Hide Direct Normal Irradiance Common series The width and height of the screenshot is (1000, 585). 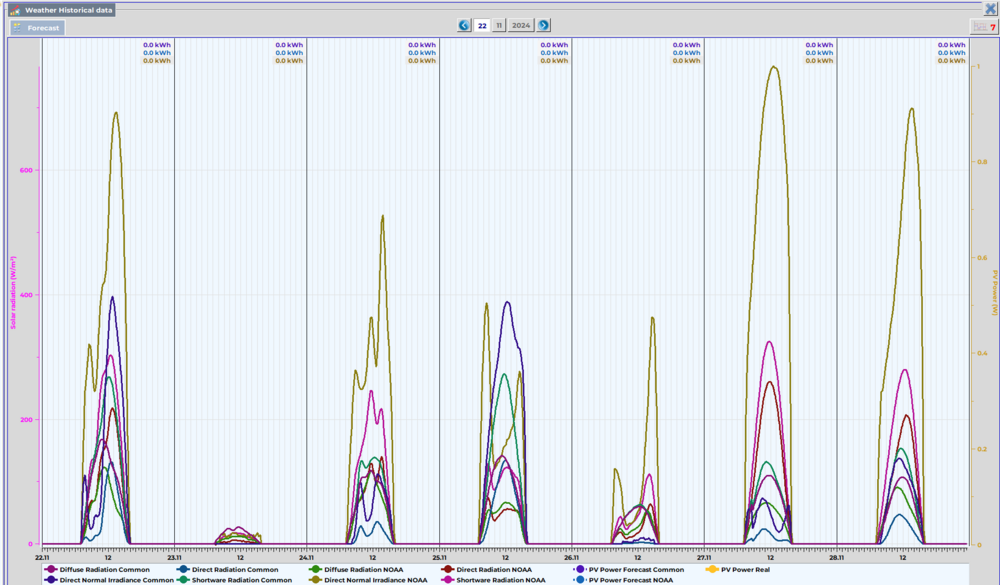pos(109,579)
